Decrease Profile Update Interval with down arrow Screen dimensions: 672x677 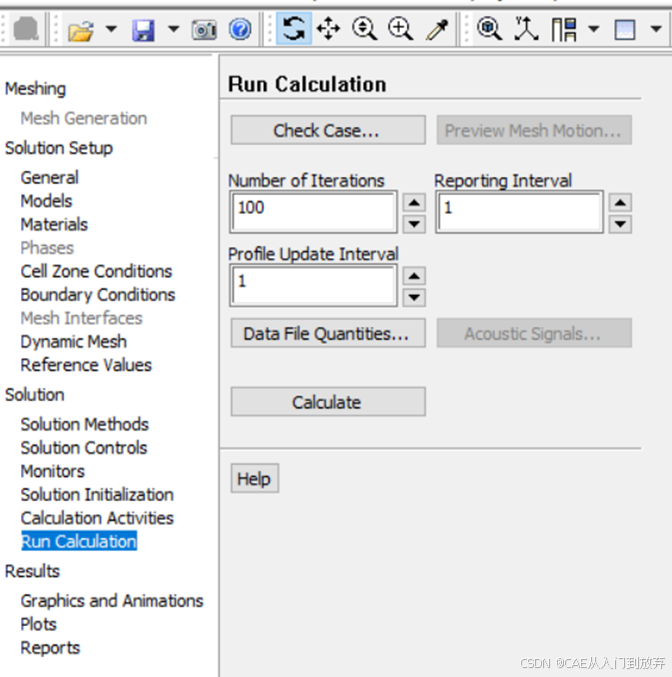click(414, 297)
